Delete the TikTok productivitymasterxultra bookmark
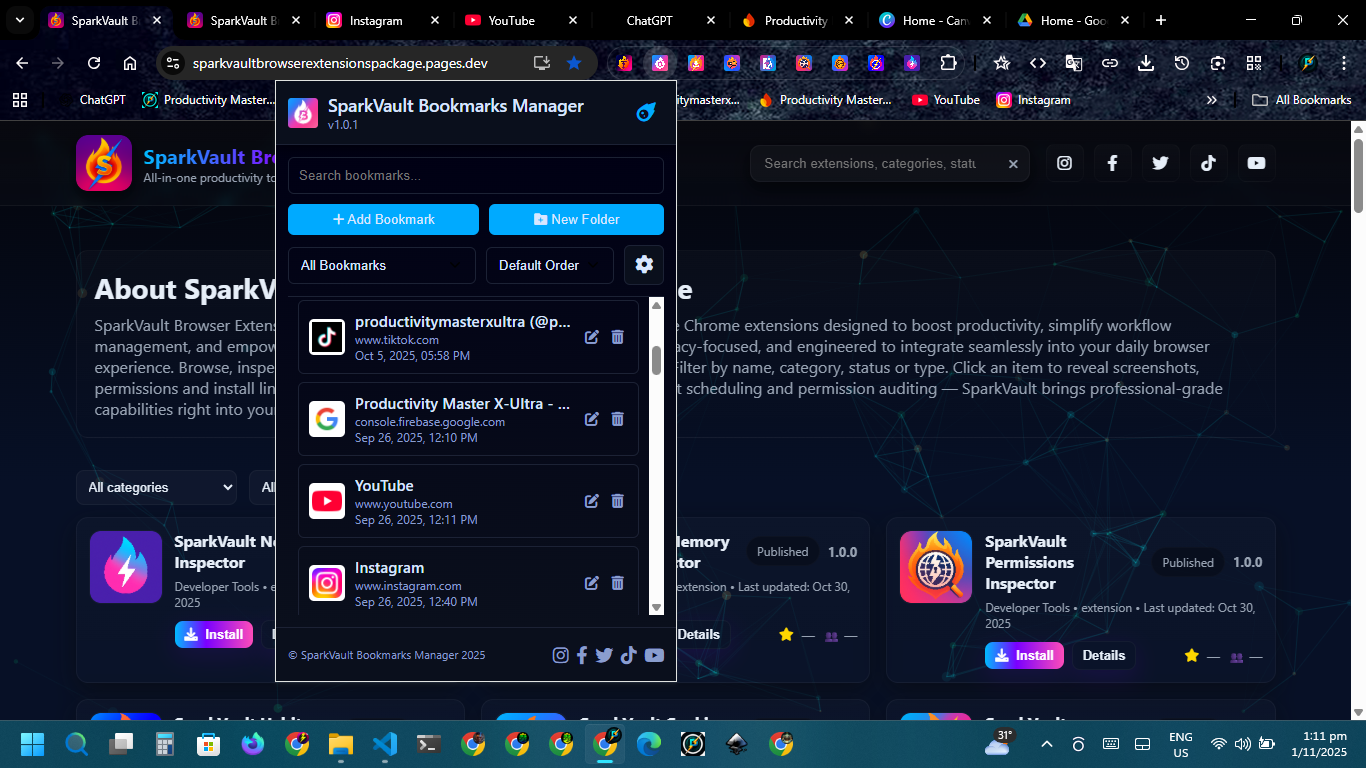Image resolution: width=1366 pixels, height=768 pixels. point(618,337)
